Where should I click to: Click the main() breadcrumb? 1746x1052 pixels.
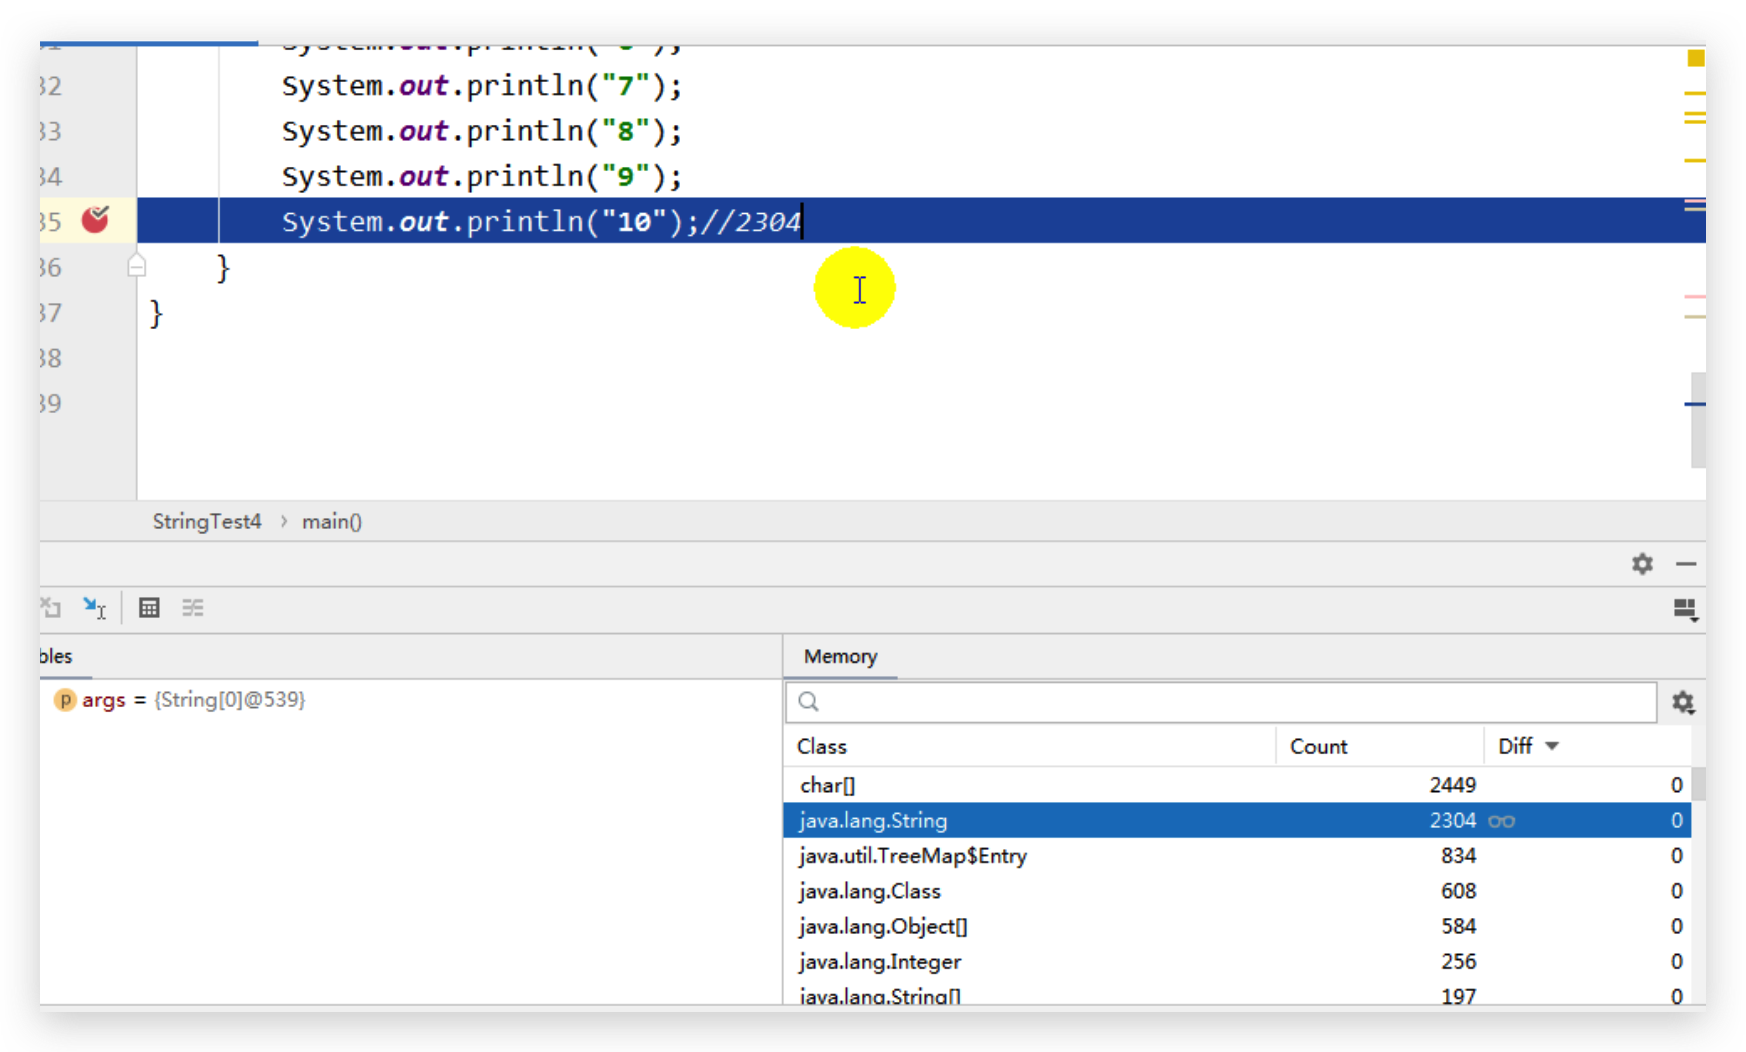(332, 521)
